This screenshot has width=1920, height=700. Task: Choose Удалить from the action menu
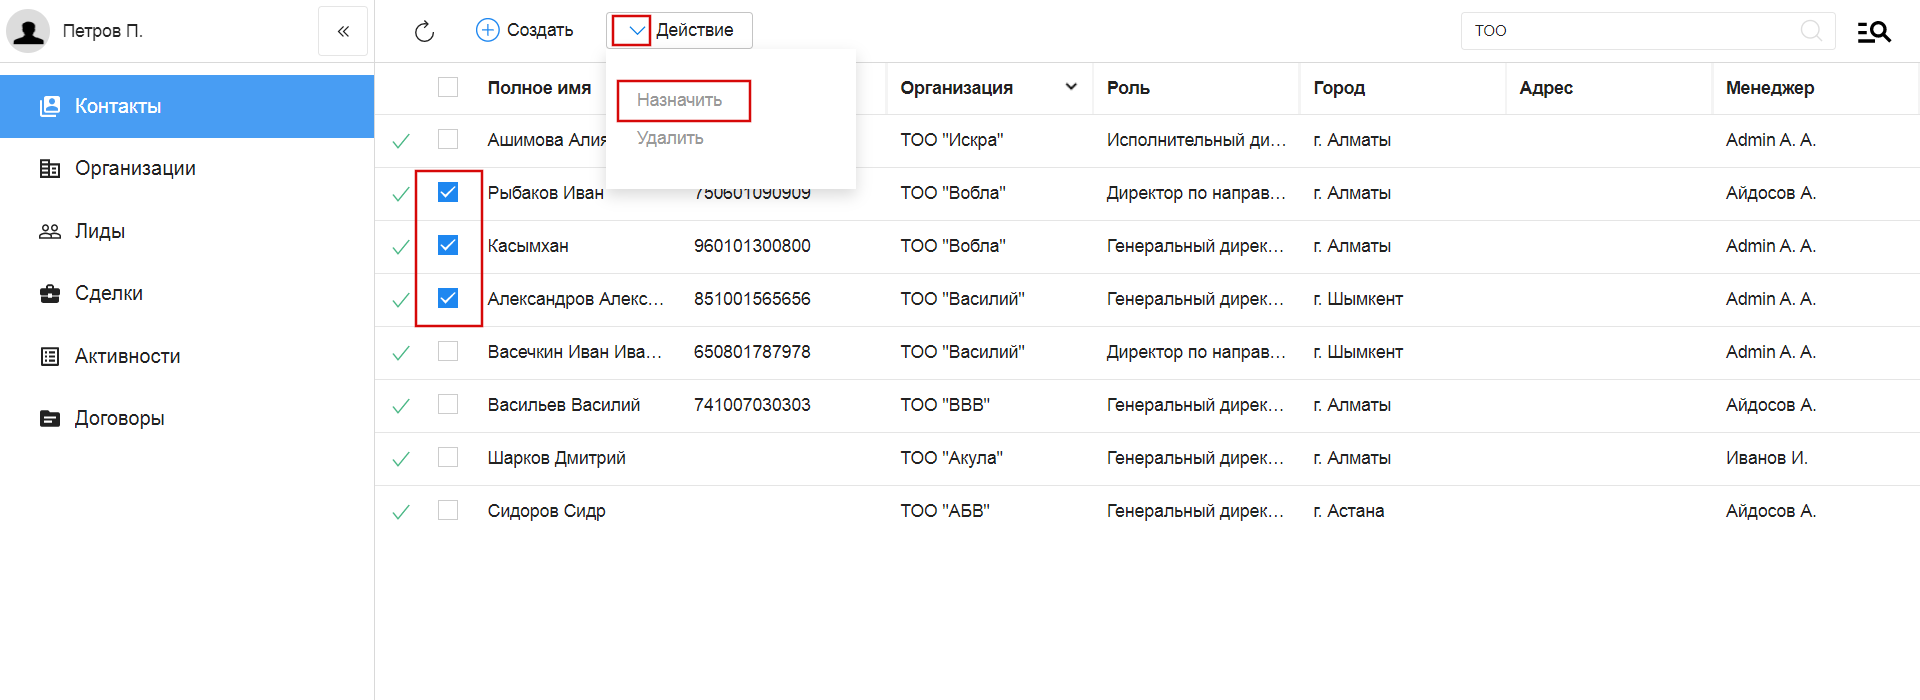pos(670,138)
